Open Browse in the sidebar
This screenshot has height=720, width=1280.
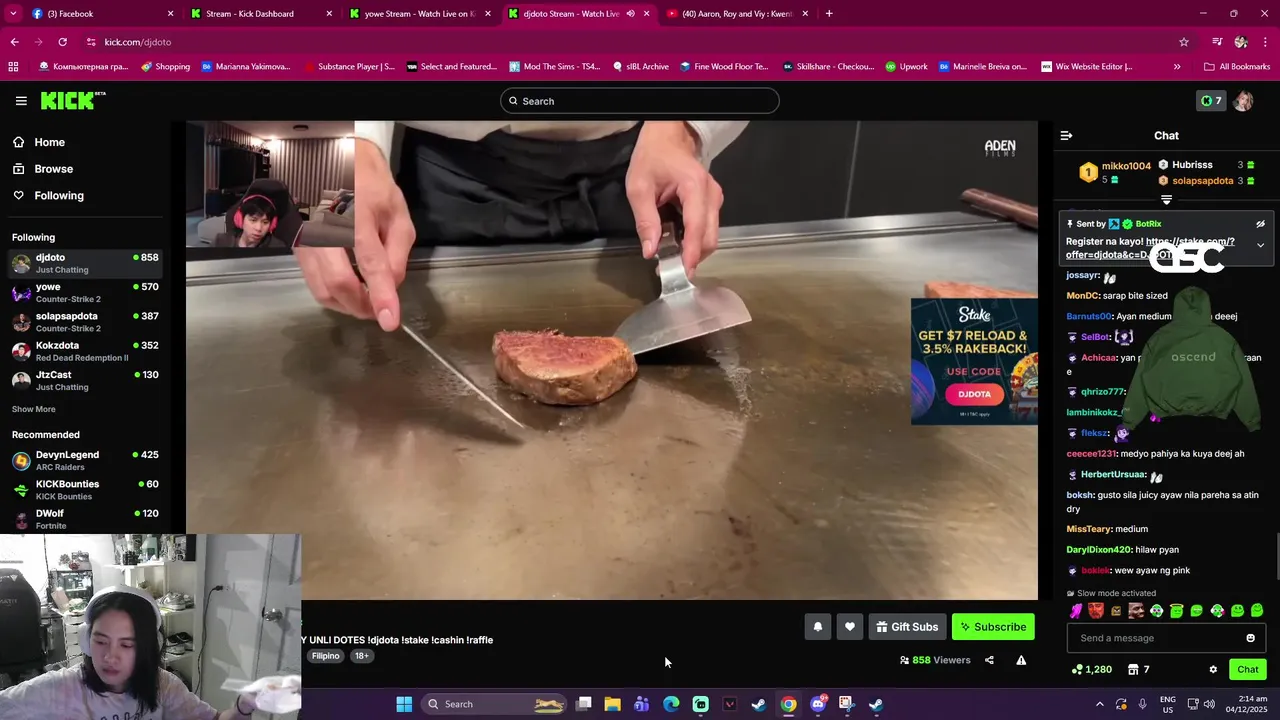(53, 169)
